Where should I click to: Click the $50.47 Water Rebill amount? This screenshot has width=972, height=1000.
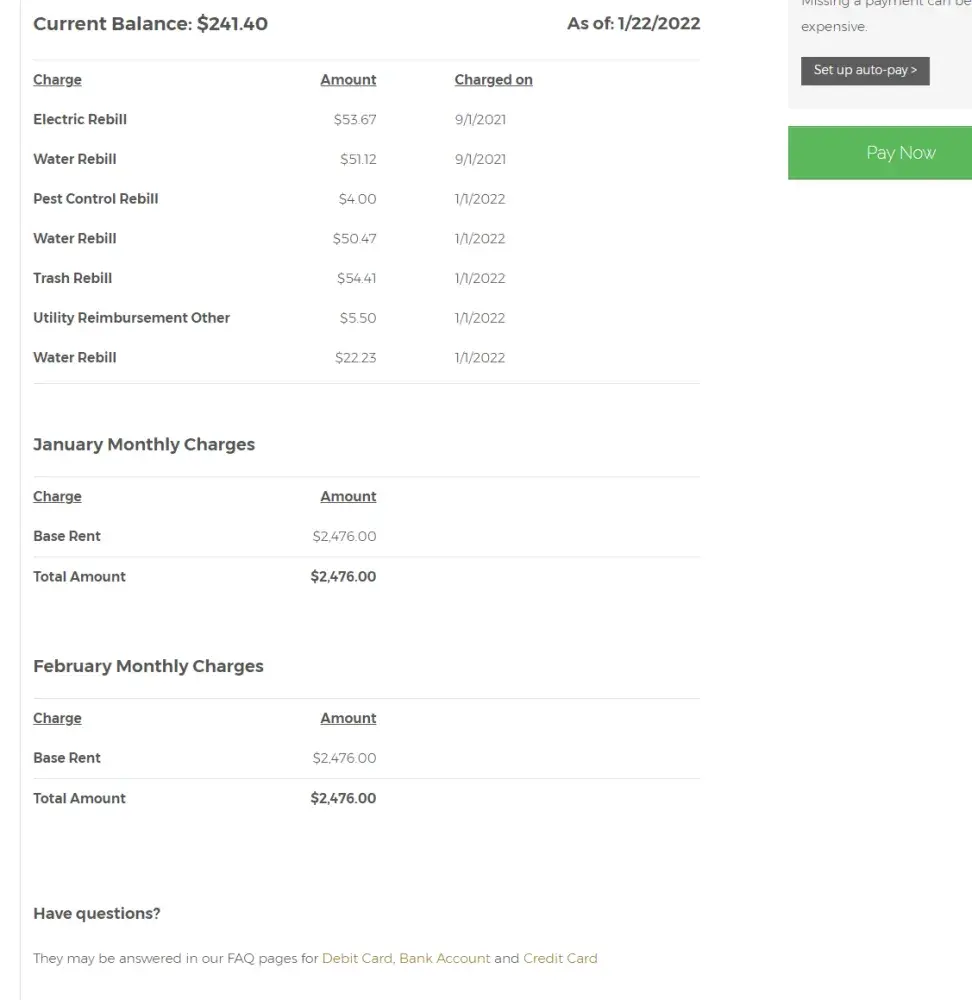[x=355, y=239]
